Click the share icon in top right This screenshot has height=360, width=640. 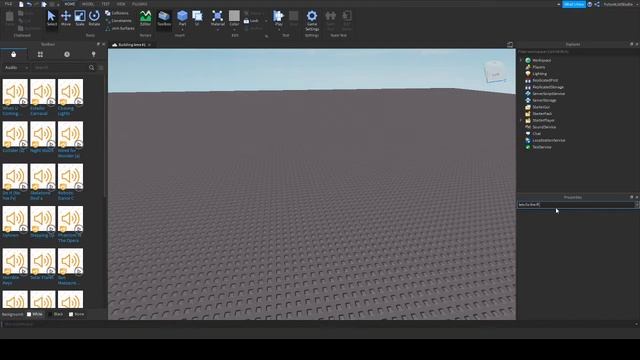597,4
